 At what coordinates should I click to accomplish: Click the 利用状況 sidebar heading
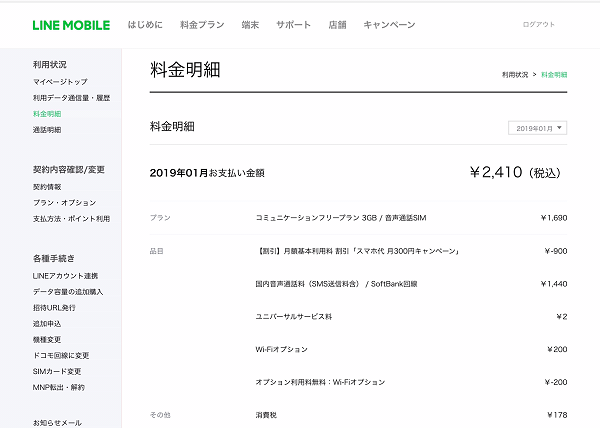50,65
